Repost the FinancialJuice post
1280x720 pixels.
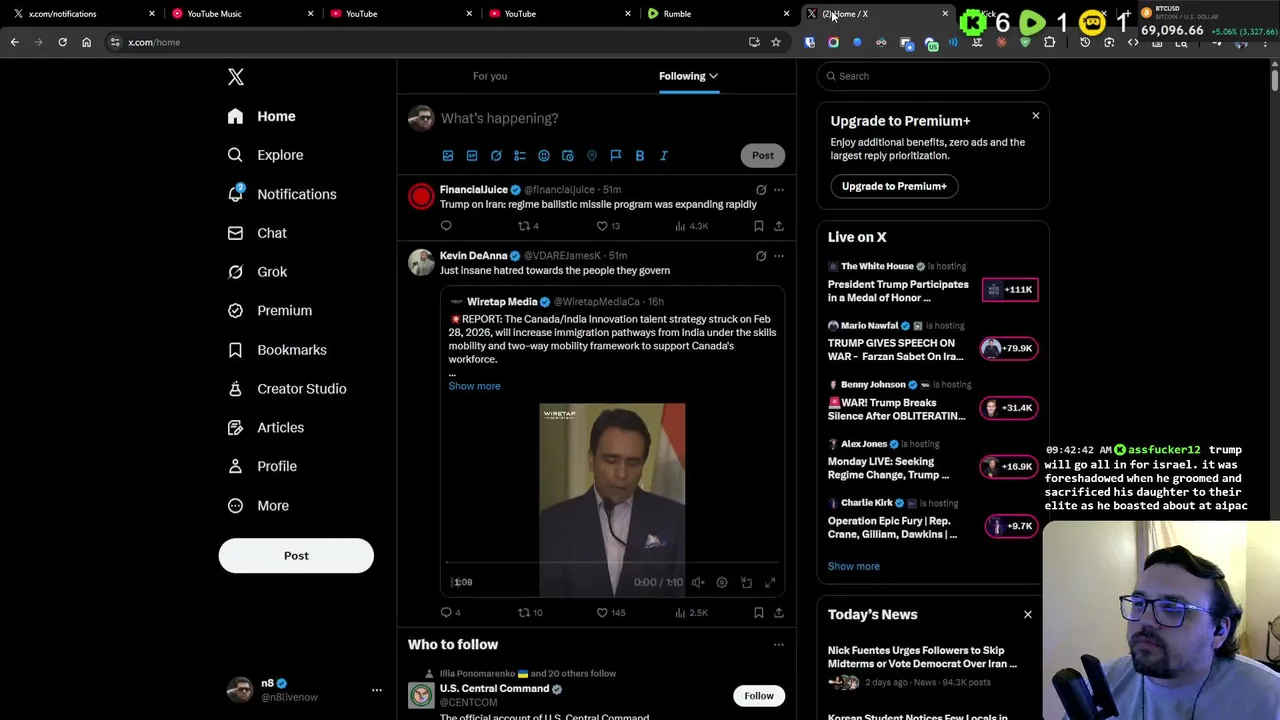click(528, 226)
